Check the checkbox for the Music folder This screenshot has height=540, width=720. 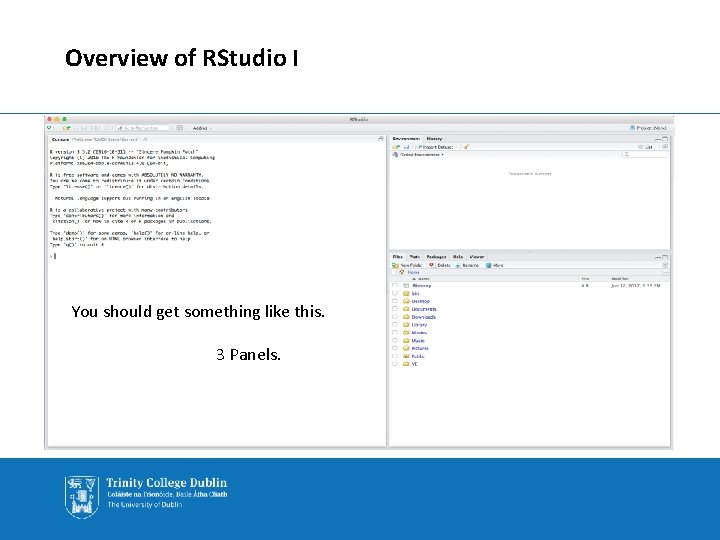point(394,341)
